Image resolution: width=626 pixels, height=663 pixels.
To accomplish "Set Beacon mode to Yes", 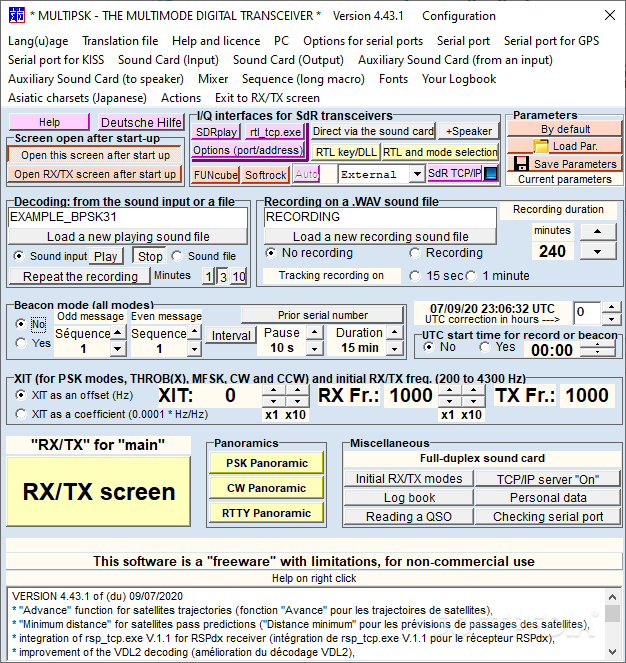I will point(21,343).
